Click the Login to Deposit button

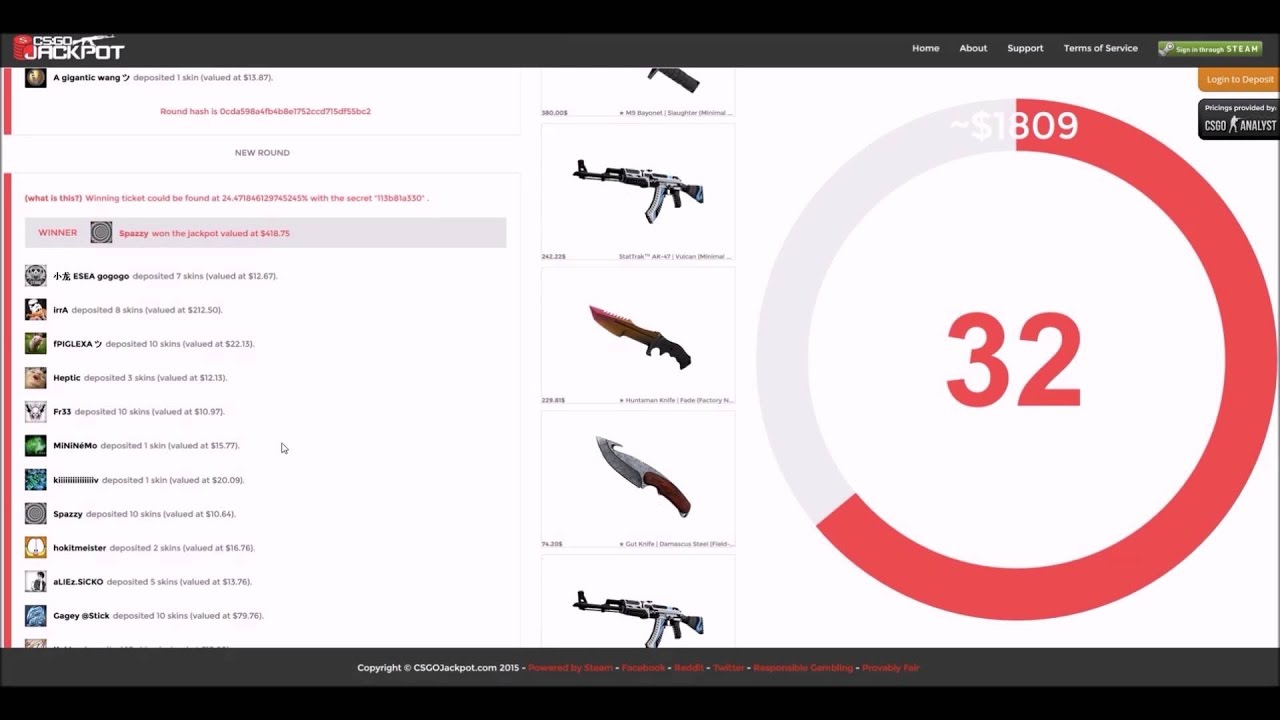click(1239, 80)
